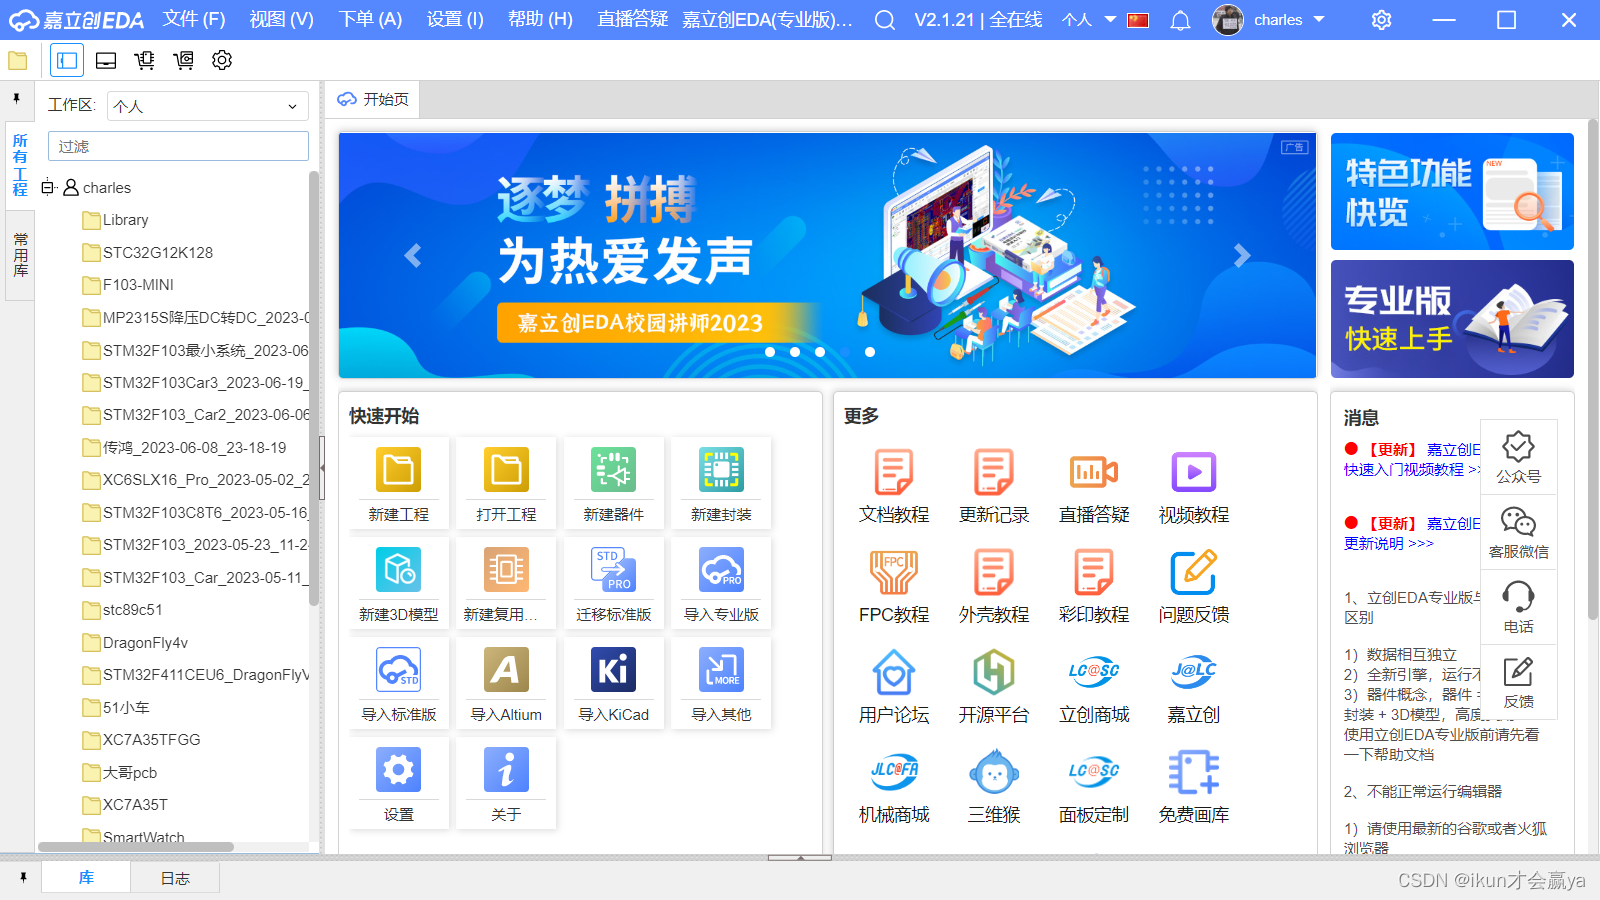Open the 问题反馈 issue feedback icon
The width and height of the screenshot is (1600, 900).
[1194, 572]
